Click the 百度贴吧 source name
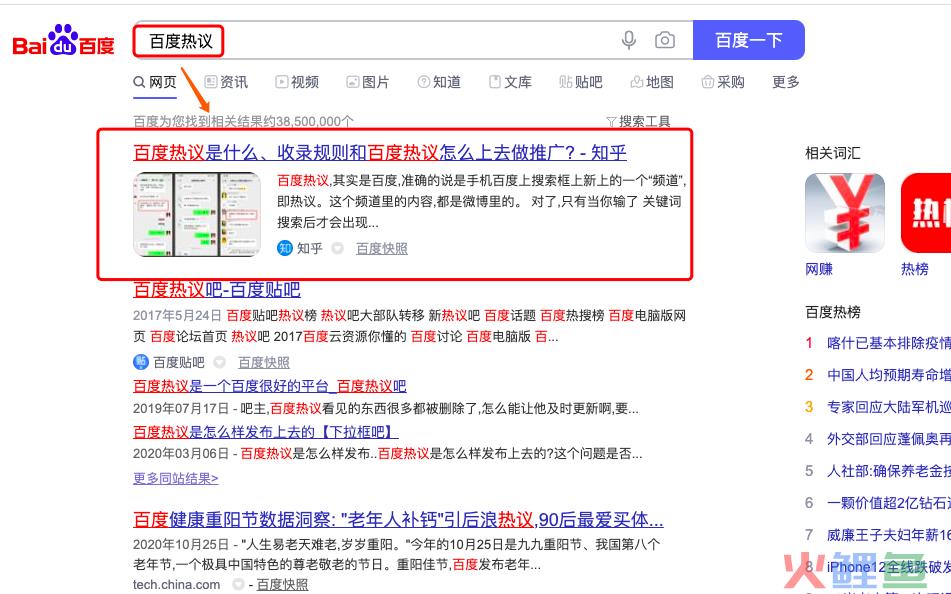 tap(179, 363)
